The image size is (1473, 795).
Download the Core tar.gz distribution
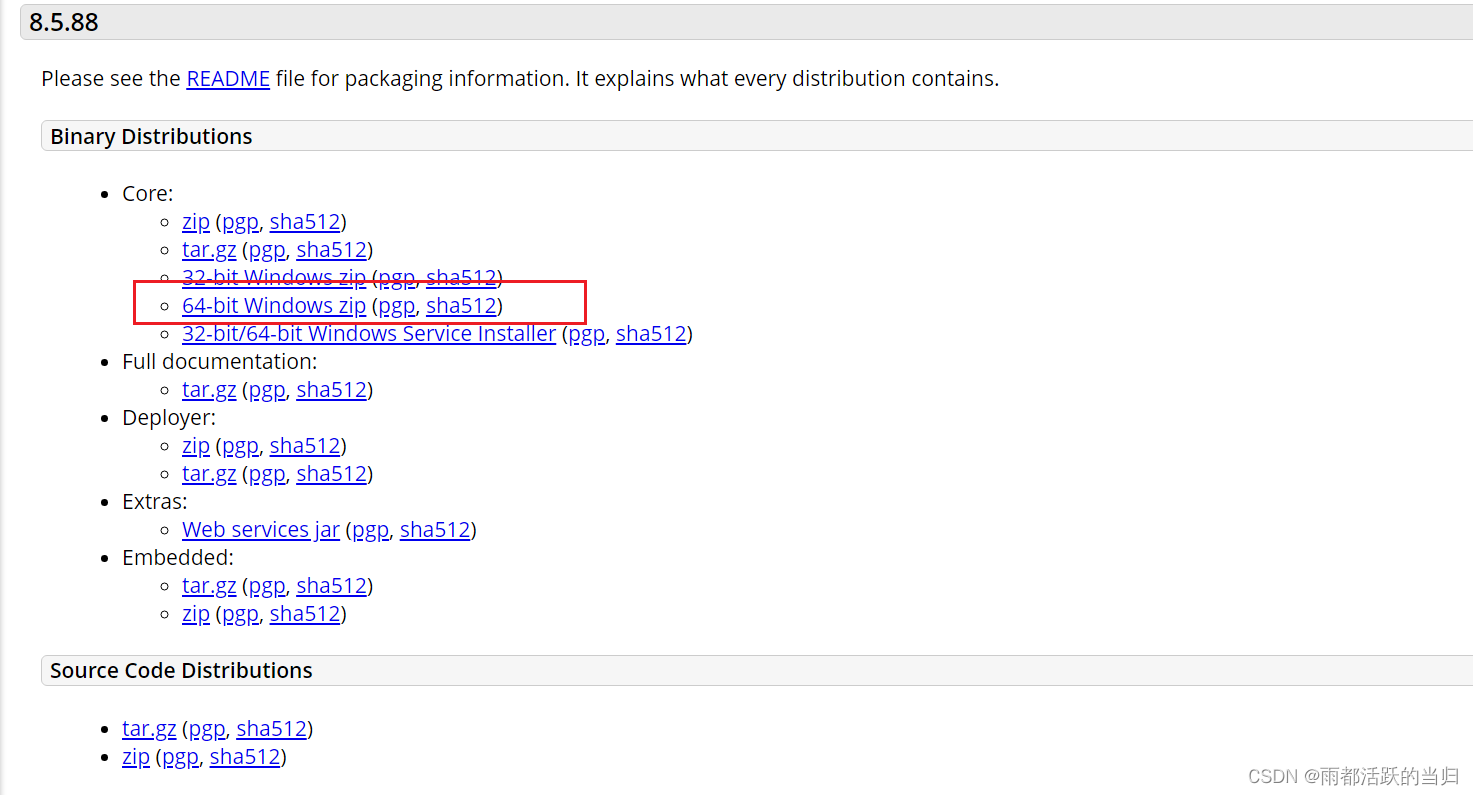[209, 249]
